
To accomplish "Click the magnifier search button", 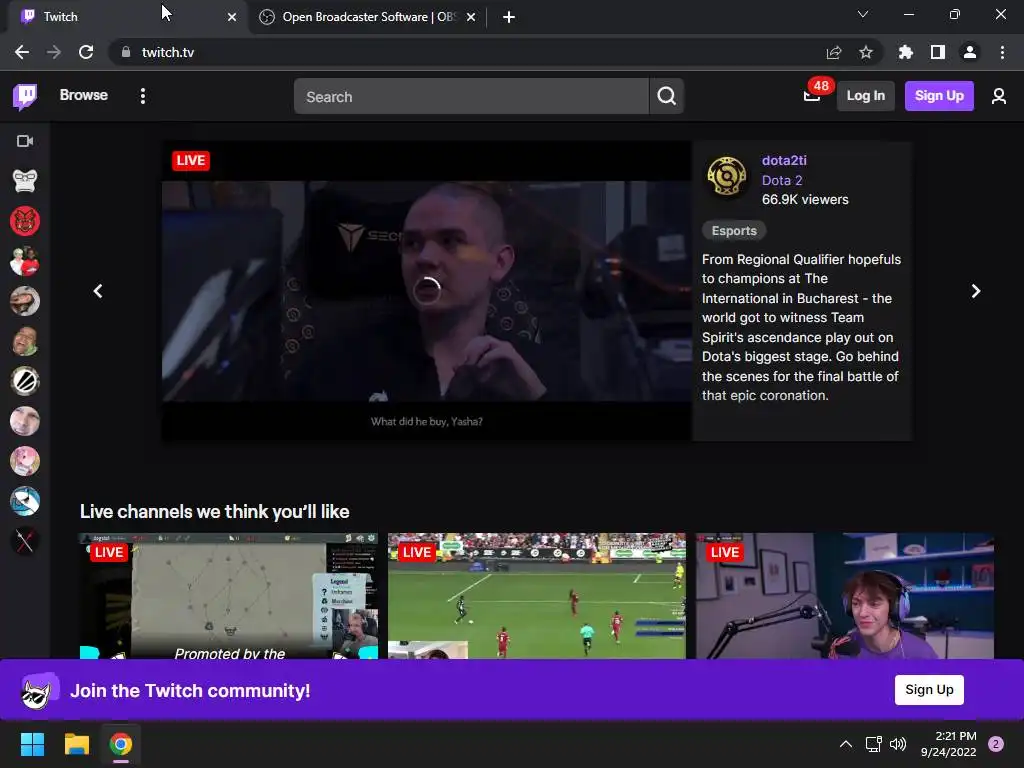I will click(666, 97).
